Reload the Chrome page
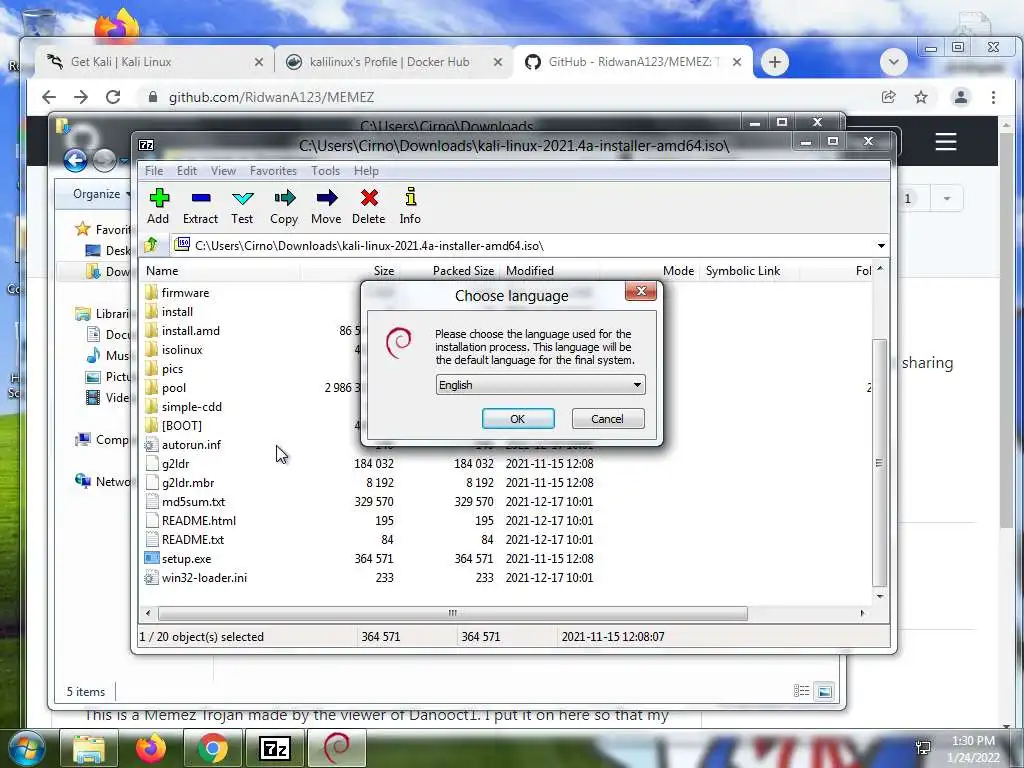The image size is (1024, 768). click(x=113, y=97)
